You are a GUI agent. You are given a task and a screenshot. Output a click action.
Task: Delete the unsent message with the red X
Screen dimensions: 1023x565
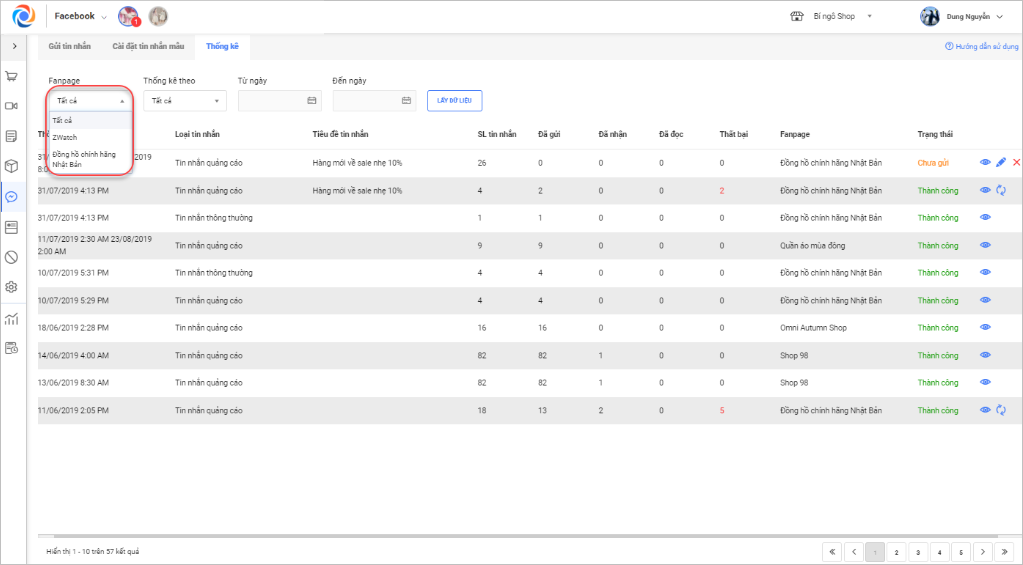click(x=1016, y=162)
